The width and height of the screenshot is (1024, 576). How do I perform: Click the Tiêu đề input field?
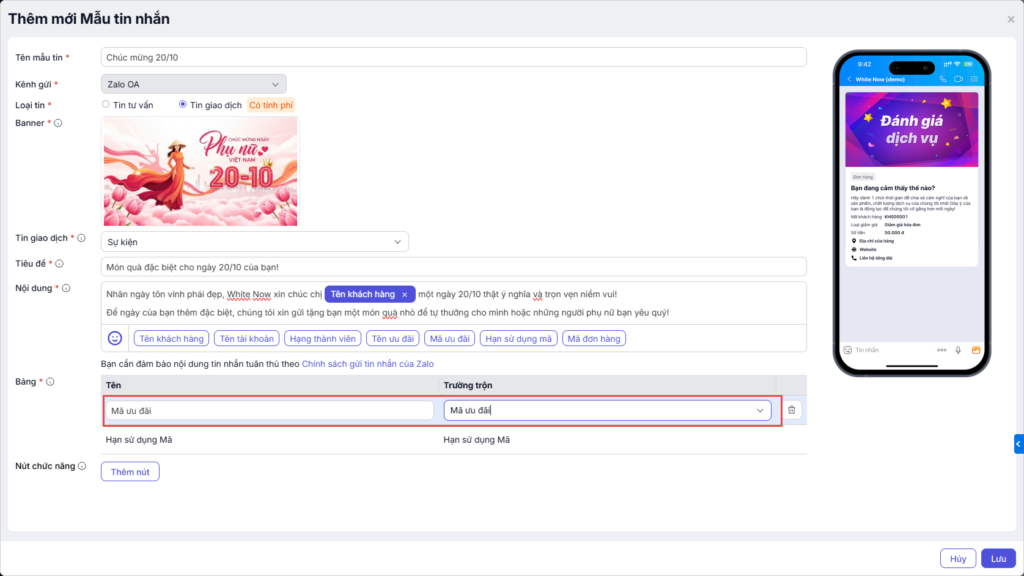(454, 267)
